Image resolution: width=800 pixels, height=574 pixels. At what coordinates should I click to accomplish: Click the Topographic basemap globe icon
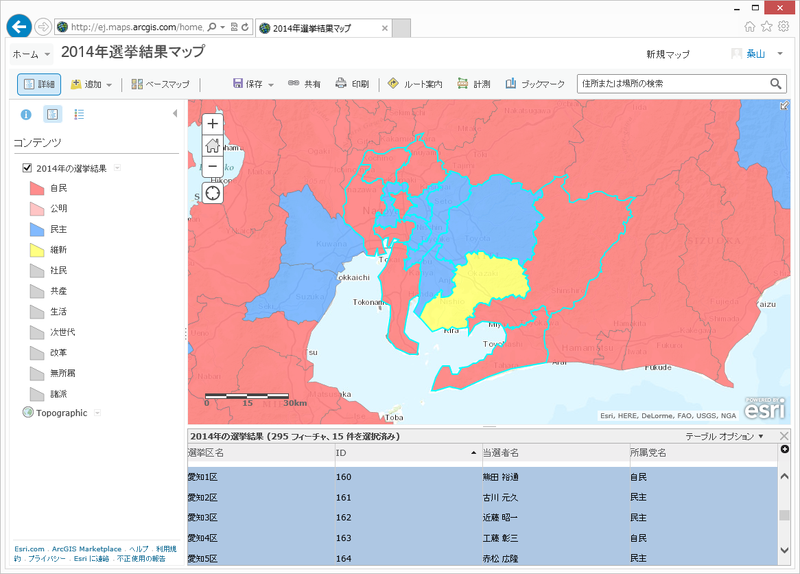(28, 412)
